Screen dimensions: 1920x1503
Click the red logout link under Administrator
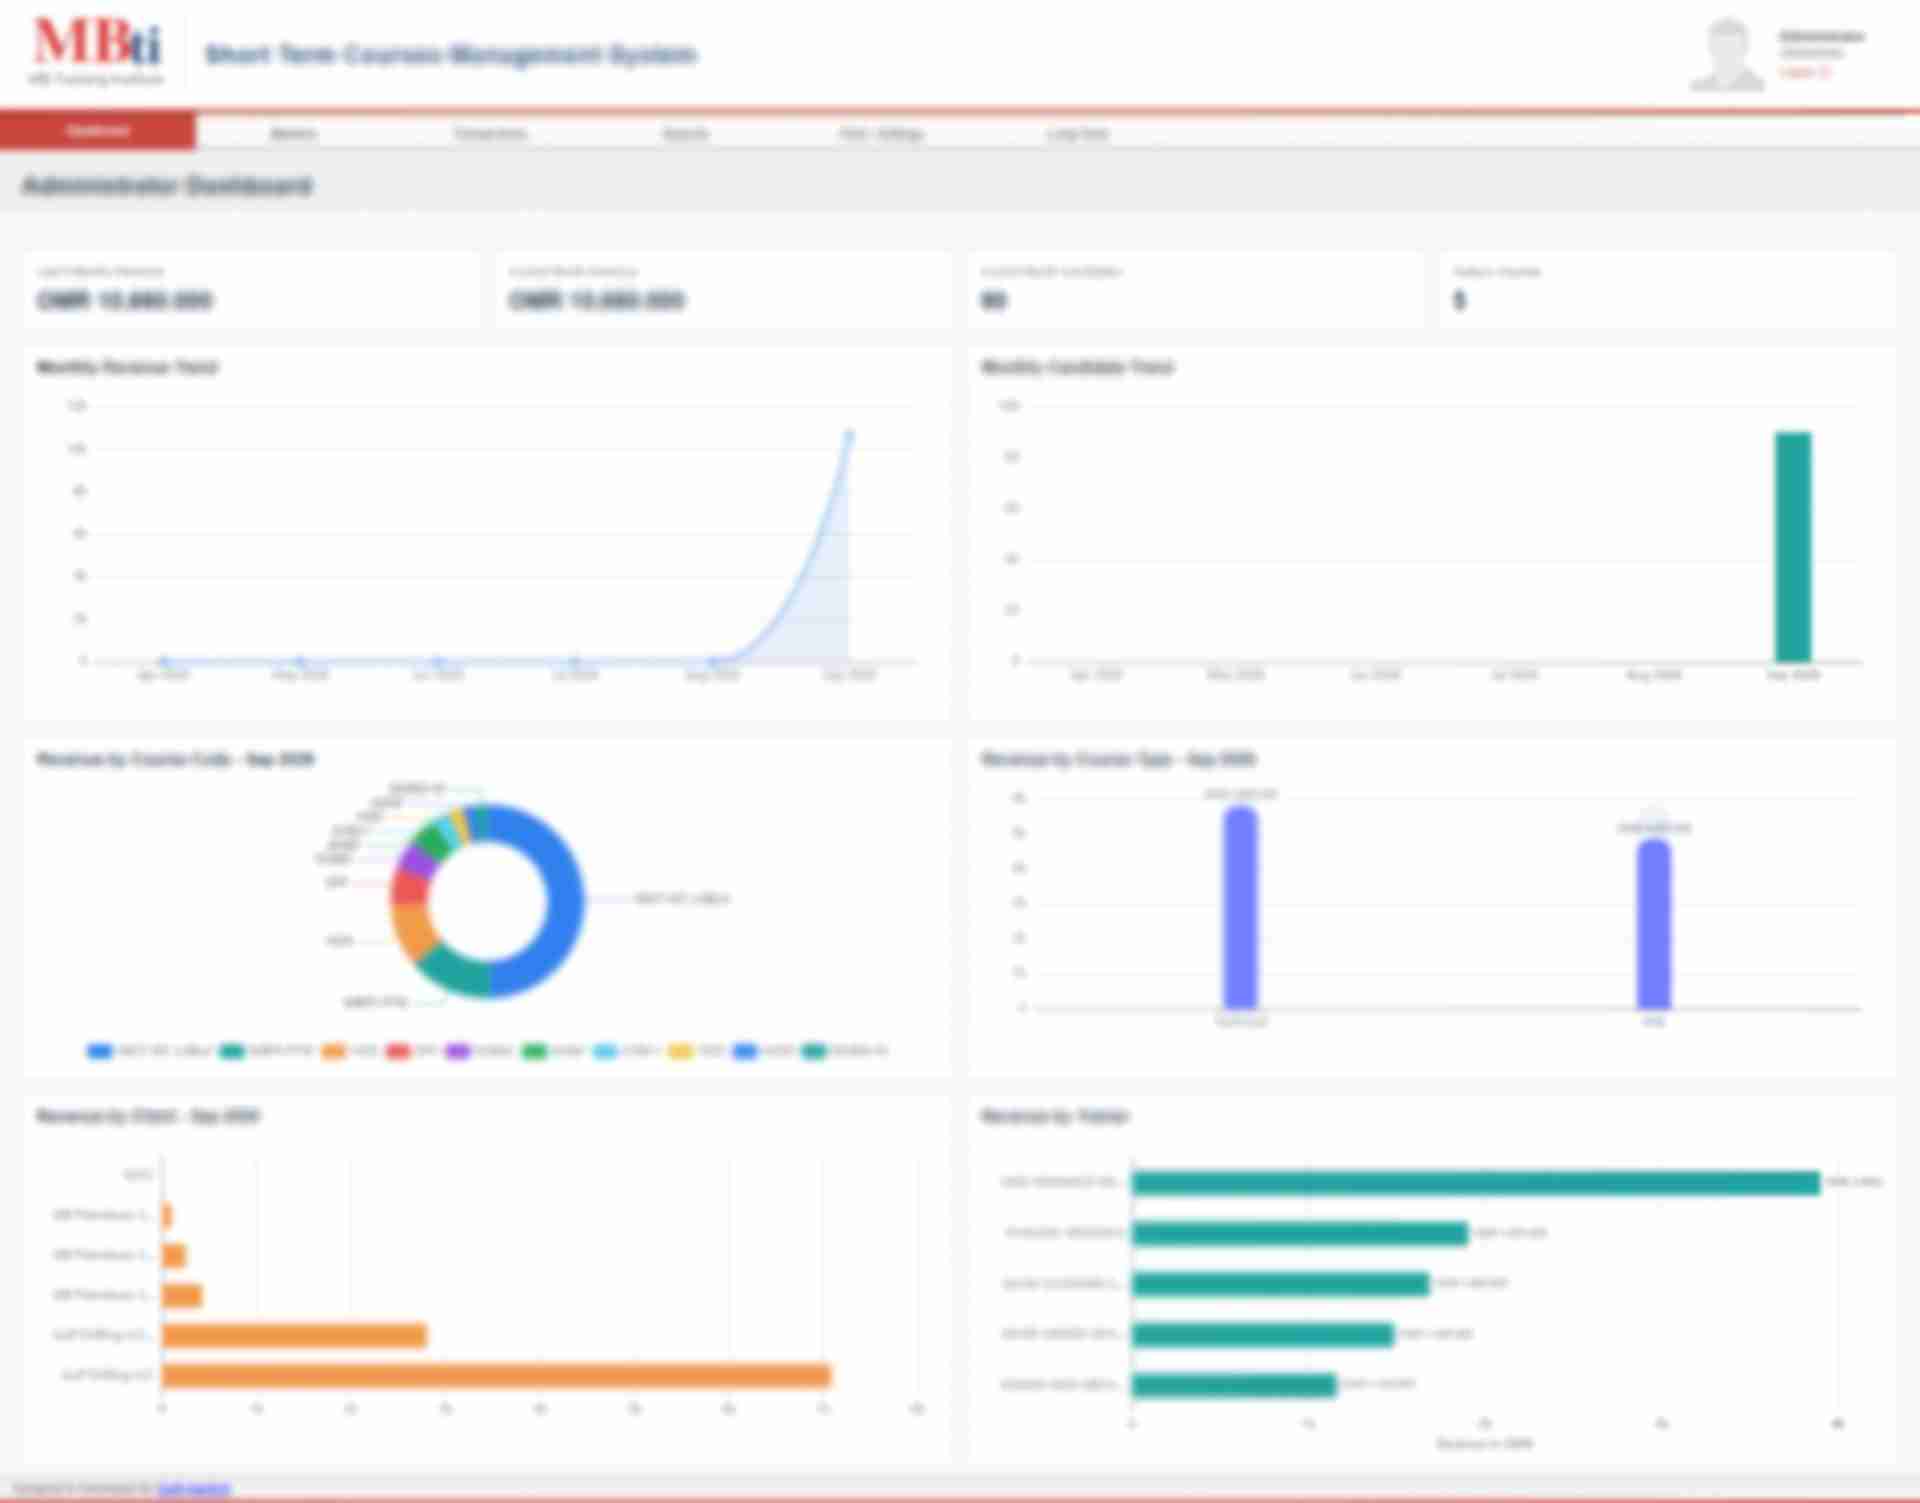tap(1804, 72)
